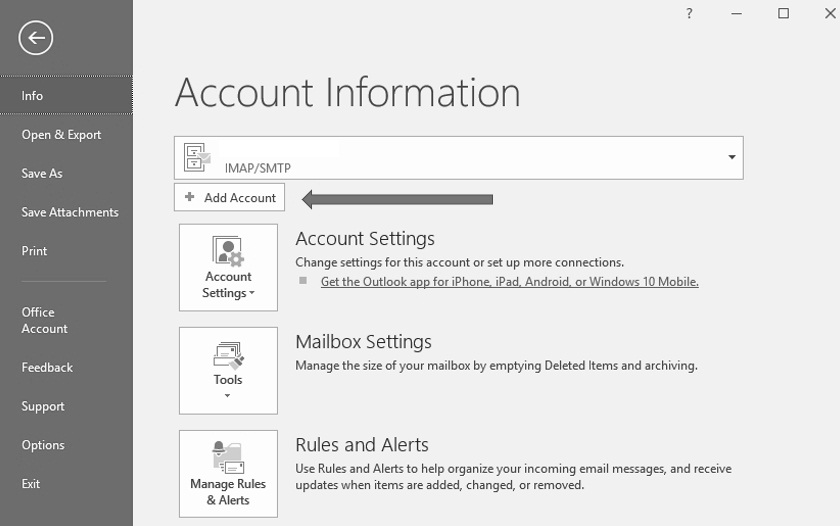Open the Open & Export page
The width and height of the screenshot is (840, 526).
pos(61,134)
